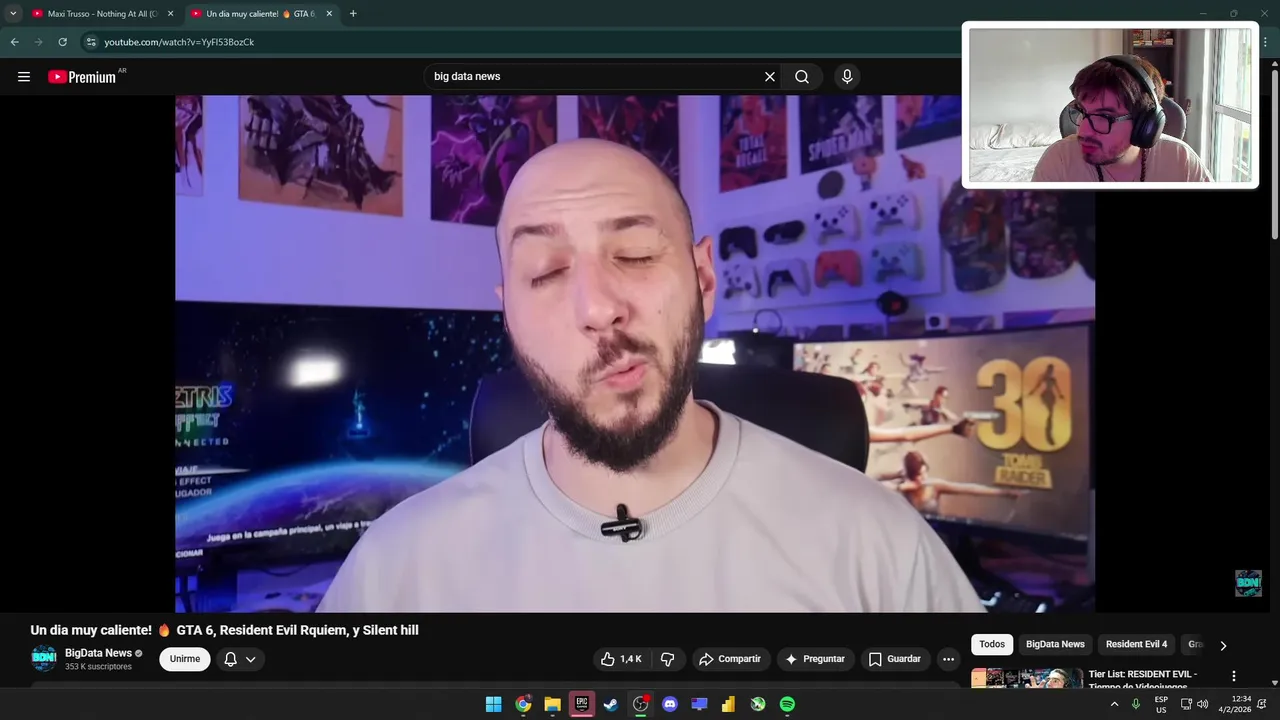
Task: Click the magnifier search button
Action: click(x=802, y=77)
